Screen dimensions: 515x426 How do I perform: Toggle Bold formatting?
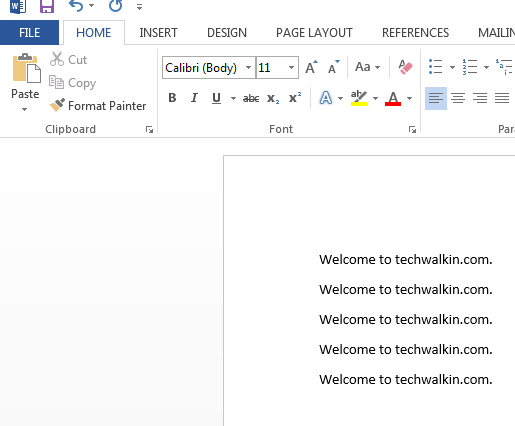(x=172, y=98)
